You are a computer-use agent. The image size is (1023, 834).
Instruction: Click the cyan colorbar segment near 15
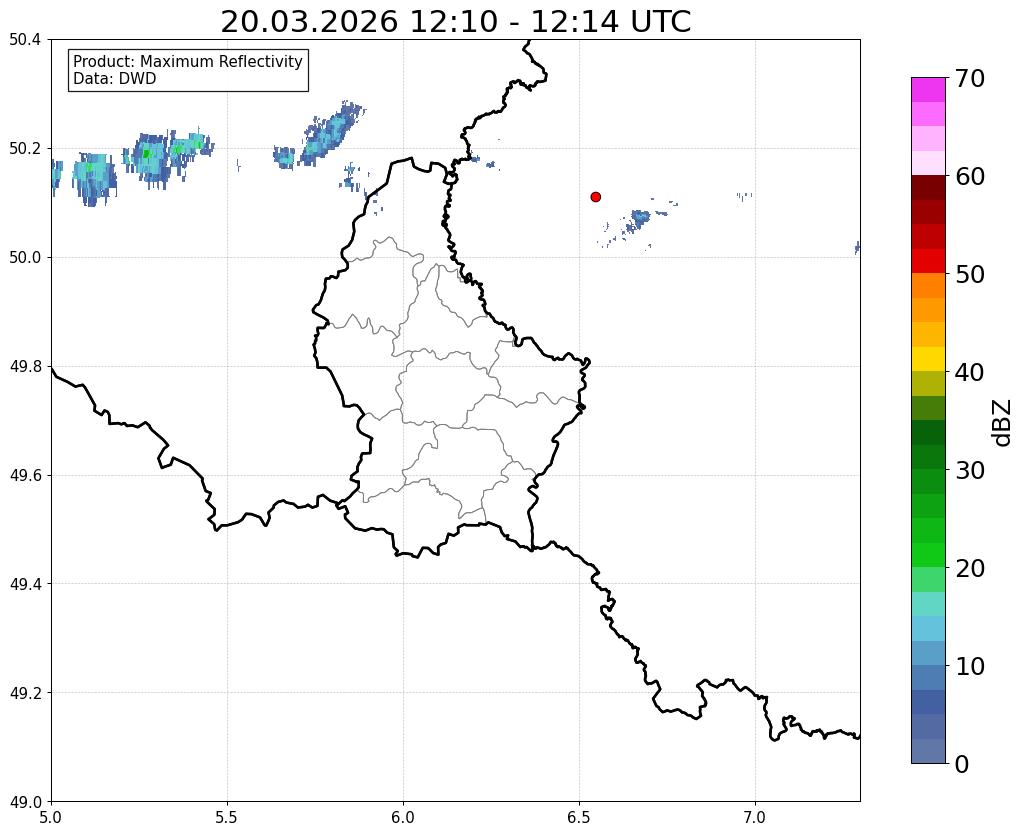point(928,604)
